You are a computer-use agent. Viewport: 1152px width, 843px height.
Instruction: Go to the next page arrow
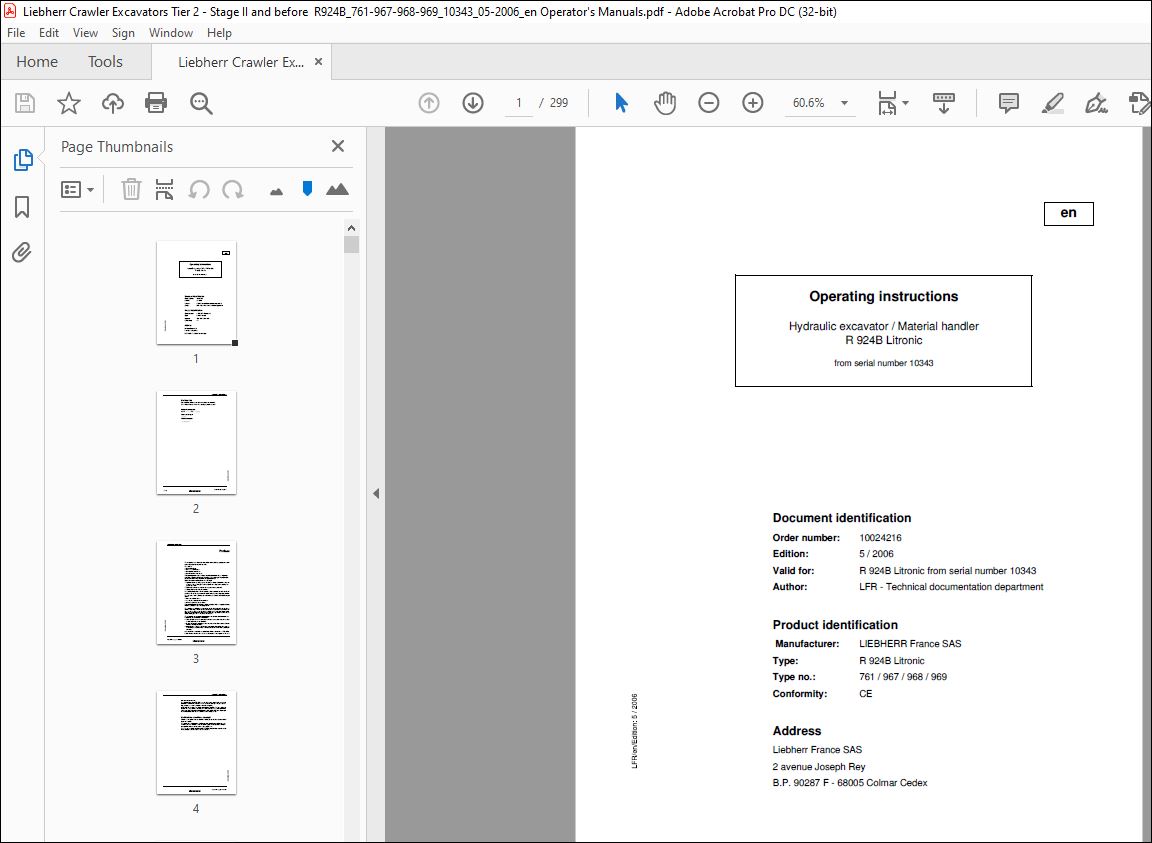473,103
